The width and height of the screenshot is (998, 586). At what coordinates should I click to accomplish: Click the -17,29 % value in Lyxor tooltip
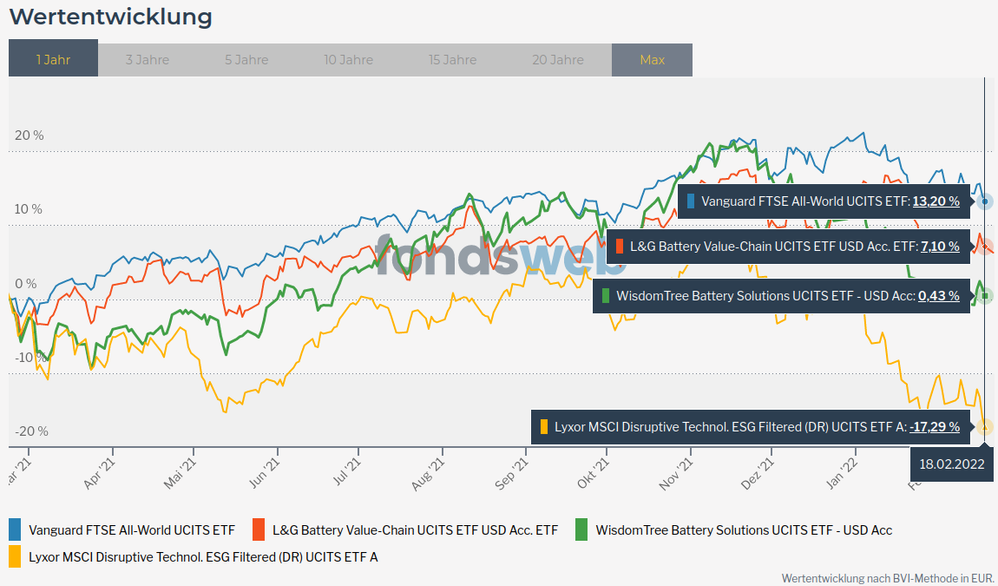(x=934, y=427)
